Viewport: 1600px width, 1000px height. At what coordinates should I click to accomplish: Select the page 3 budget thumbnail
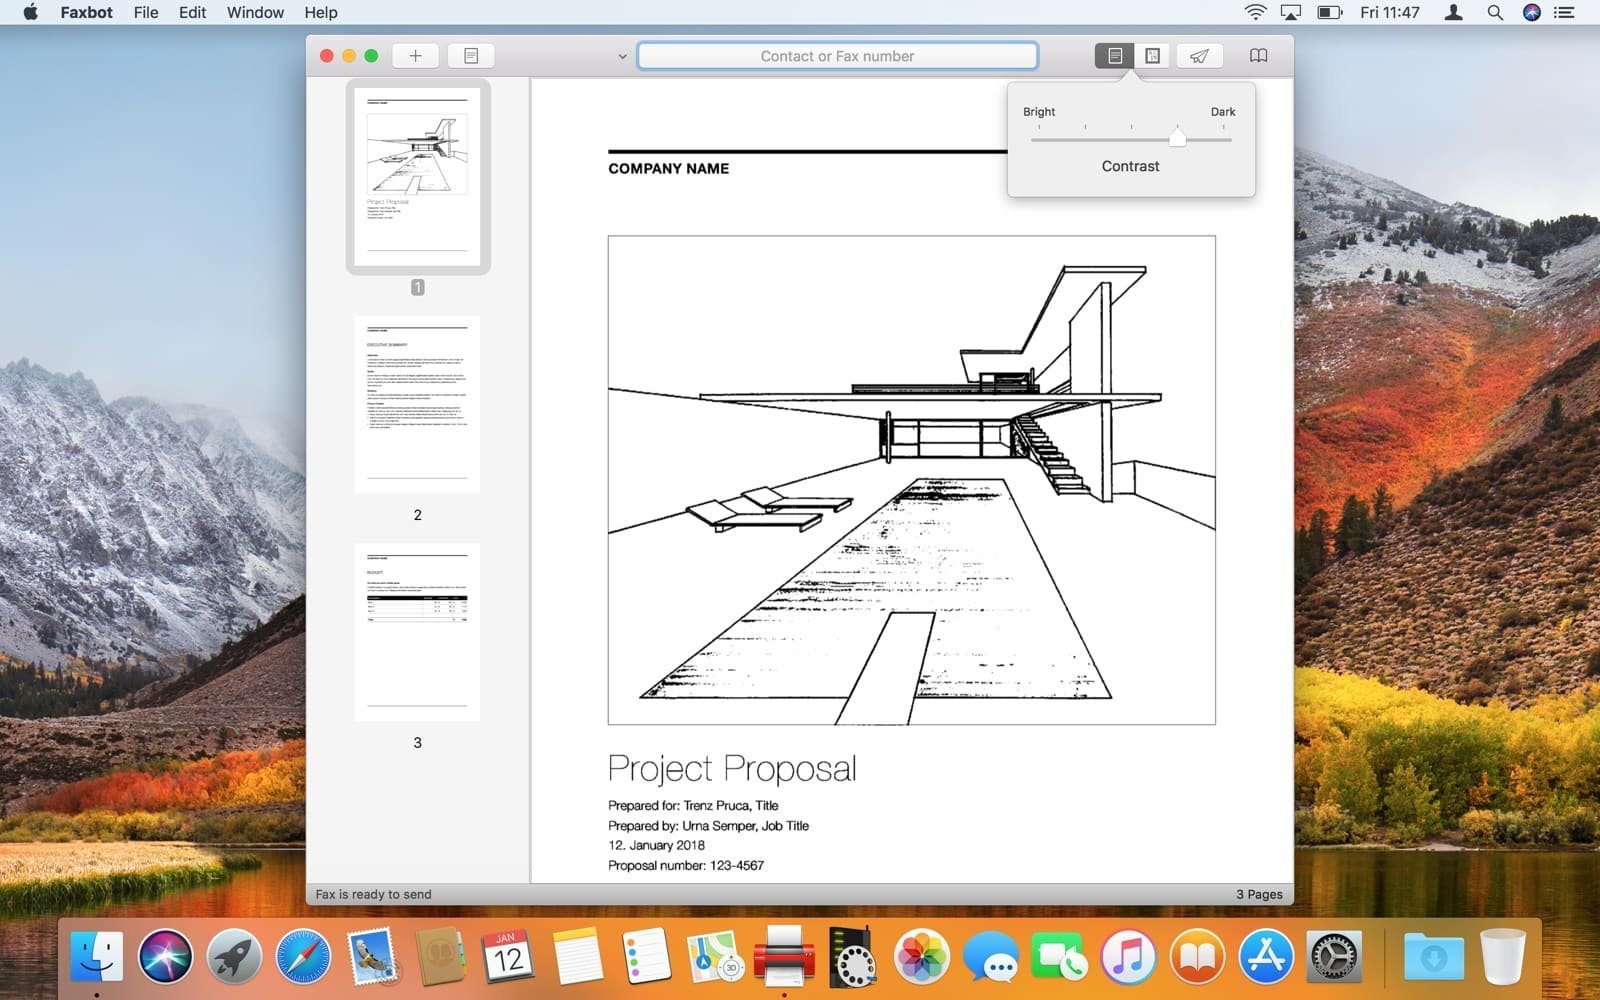(x=417, y=632)
